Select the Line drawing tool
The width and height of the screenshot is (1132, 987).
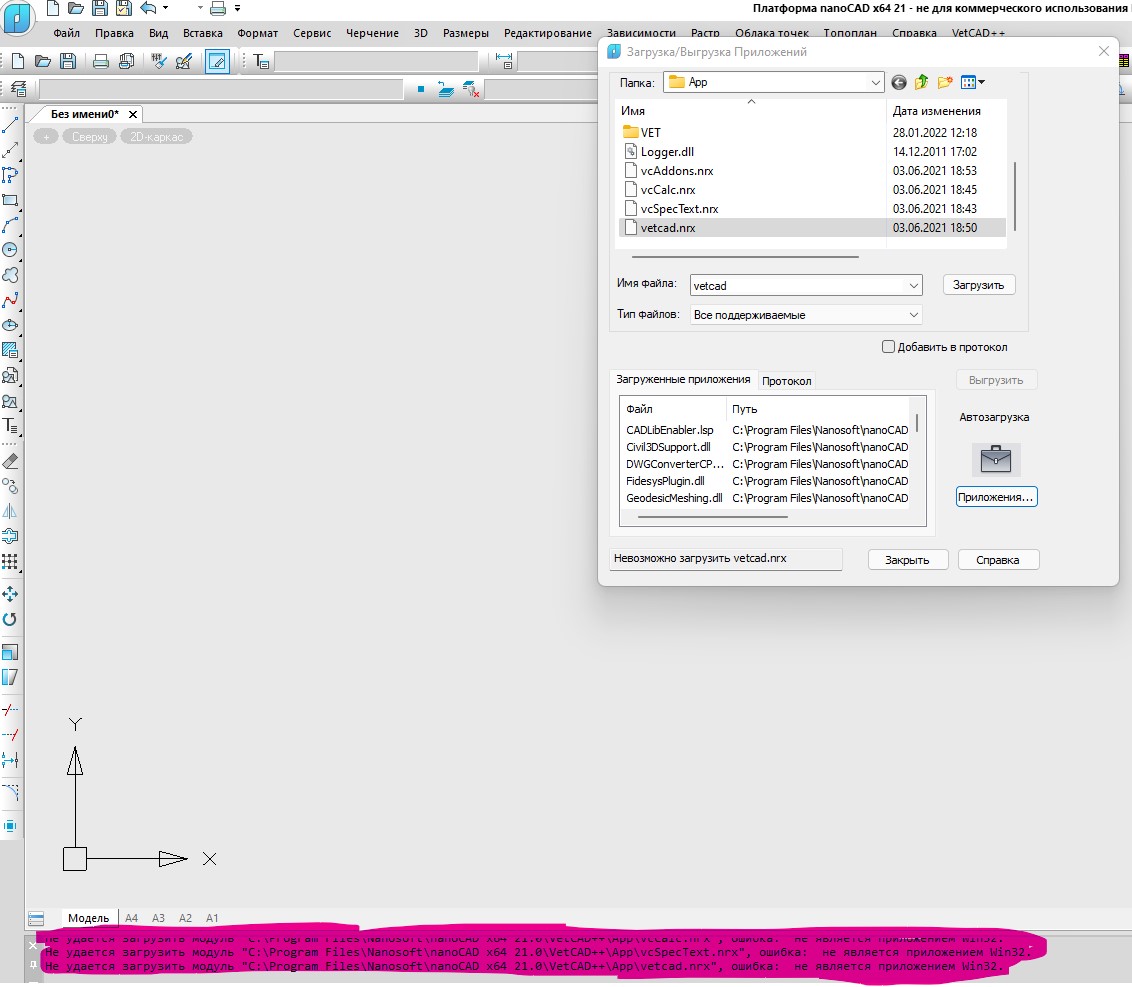[x=11, y=126]
